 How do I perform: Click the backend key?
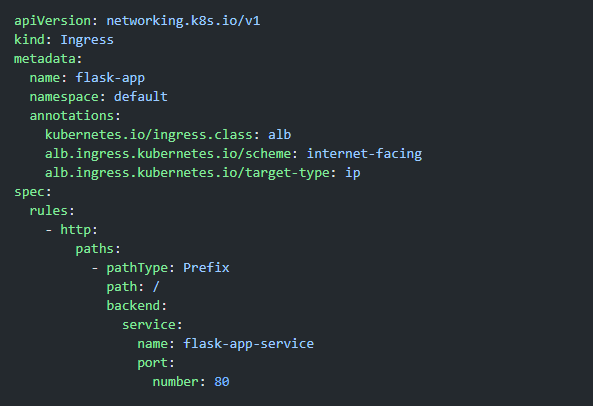point(133,305)
